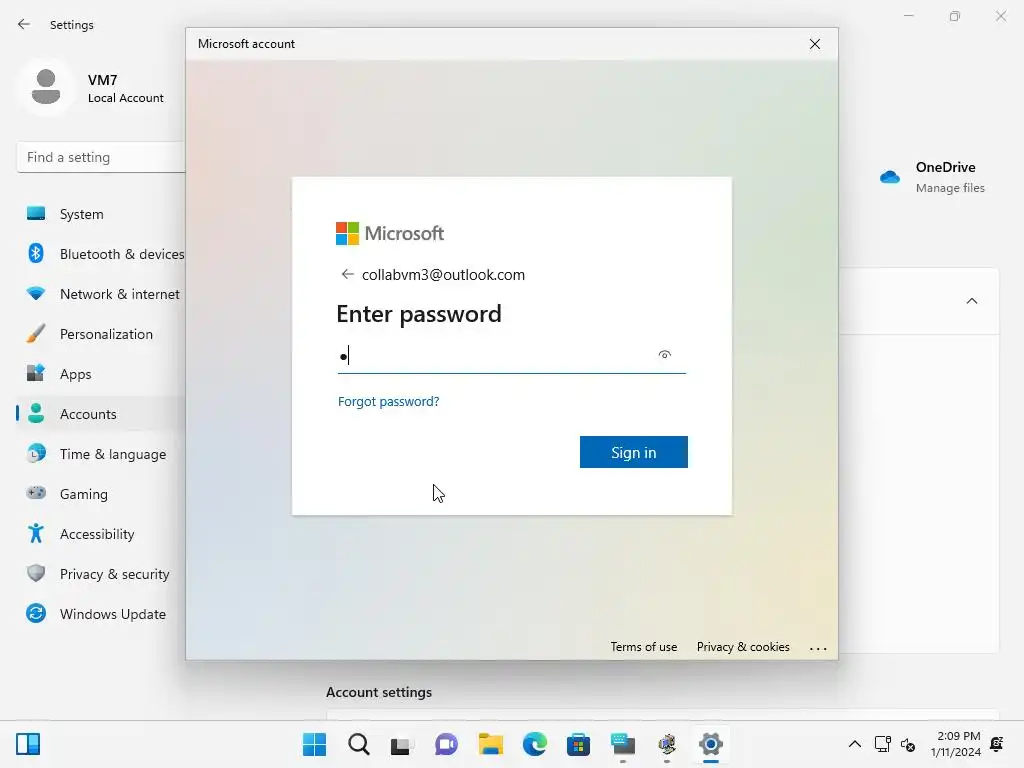1024x768 pixels.
Task: Open Personalization category
Action: [x=101, y=334]
